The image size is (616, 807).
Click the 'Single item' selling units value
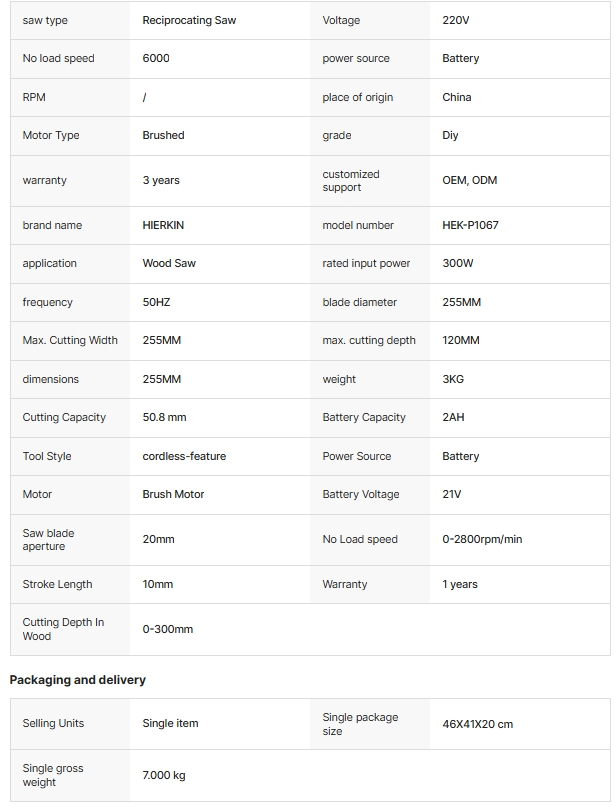pos(170,723)
